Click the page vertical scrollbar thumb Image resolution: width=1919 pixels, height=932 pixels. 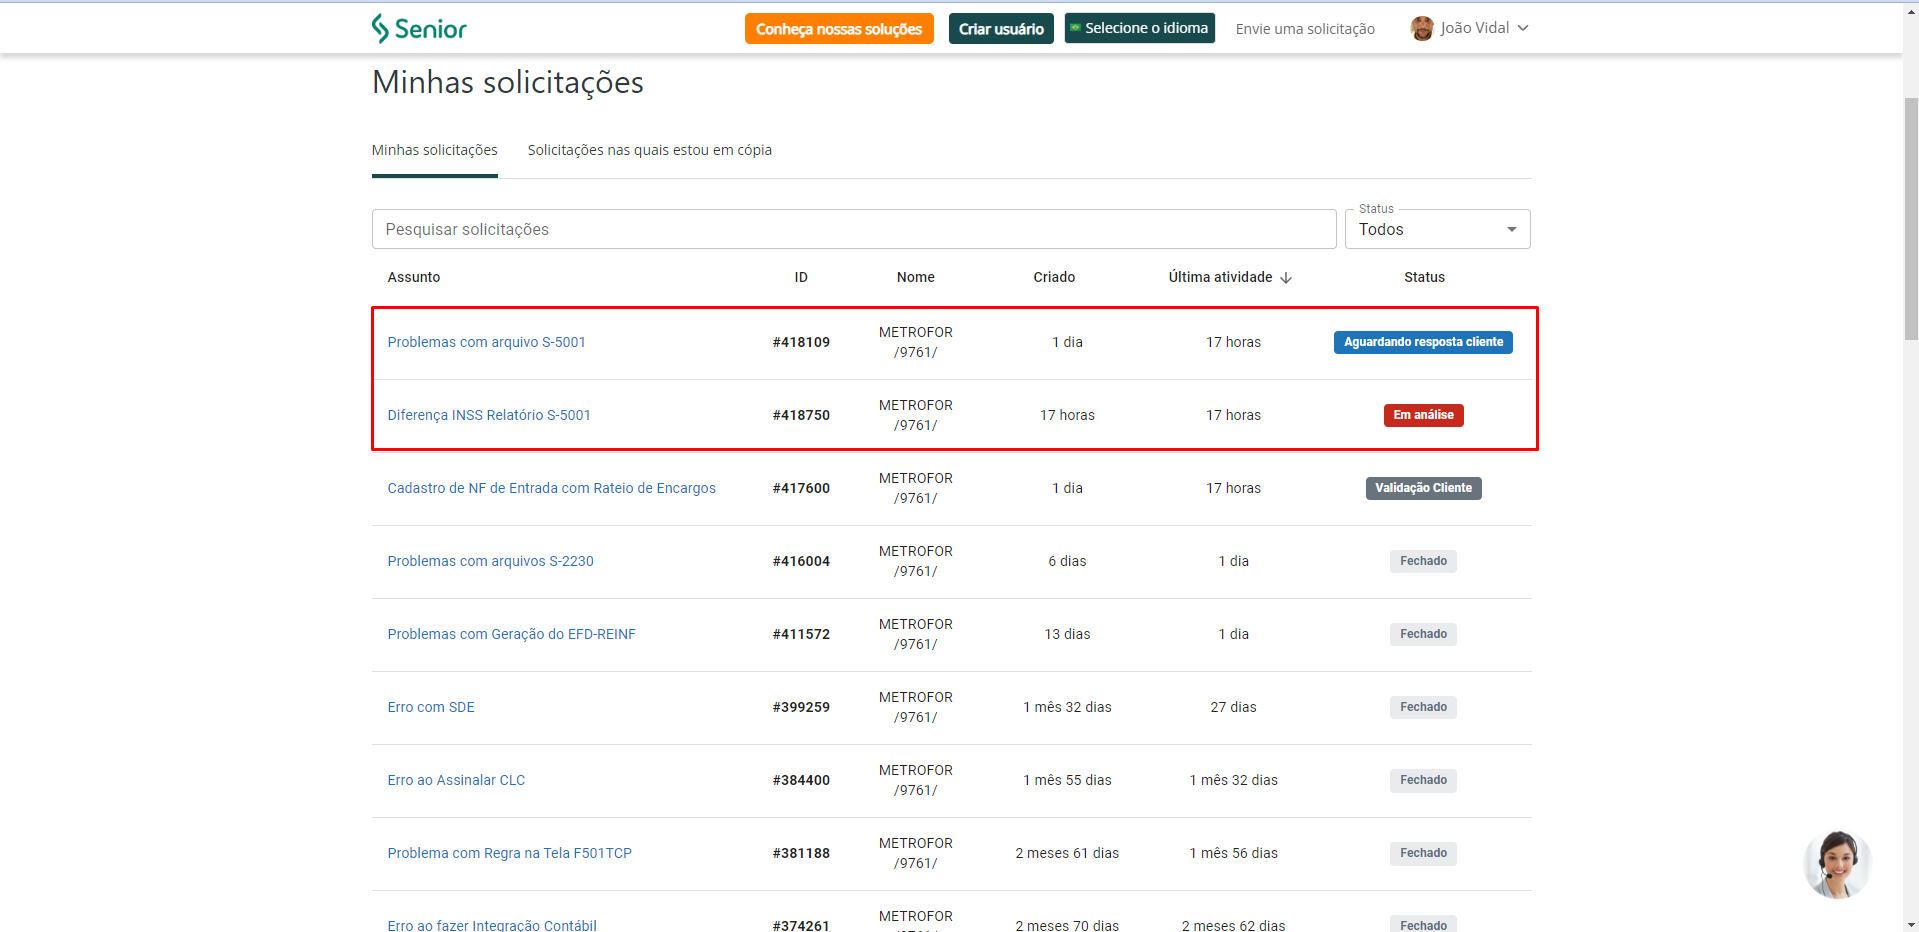(x=1911, y=218)
